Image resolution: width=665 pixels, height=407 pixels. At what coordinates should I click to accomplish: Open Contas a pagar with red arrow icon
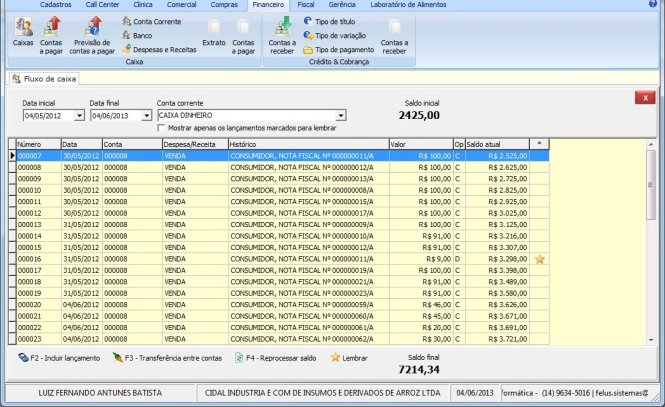pos(51,36)
